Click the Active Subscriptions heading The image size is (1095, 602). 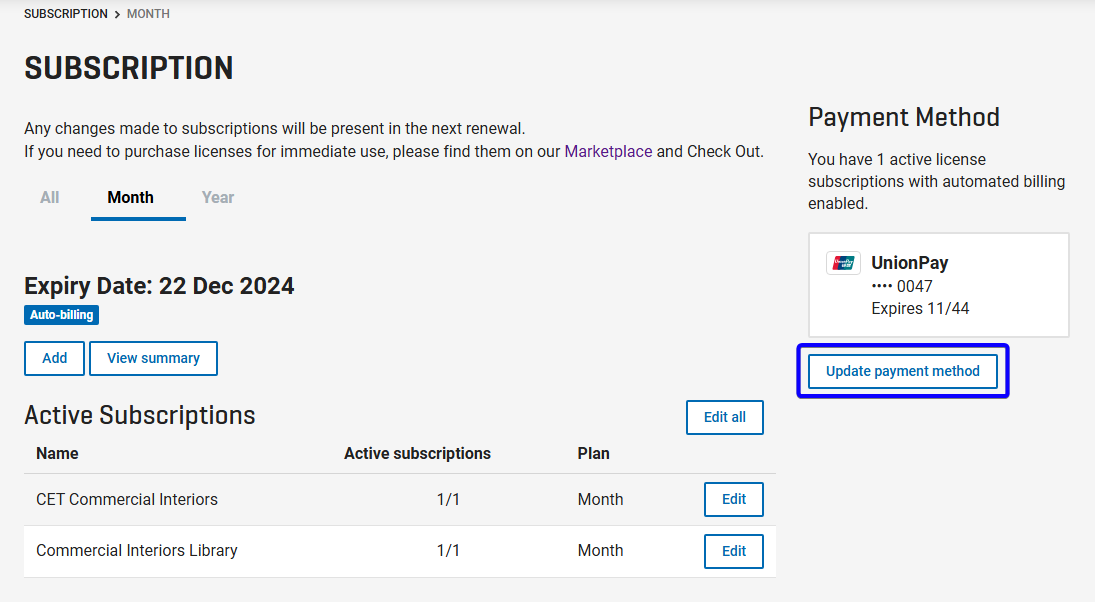pos(140,416)
